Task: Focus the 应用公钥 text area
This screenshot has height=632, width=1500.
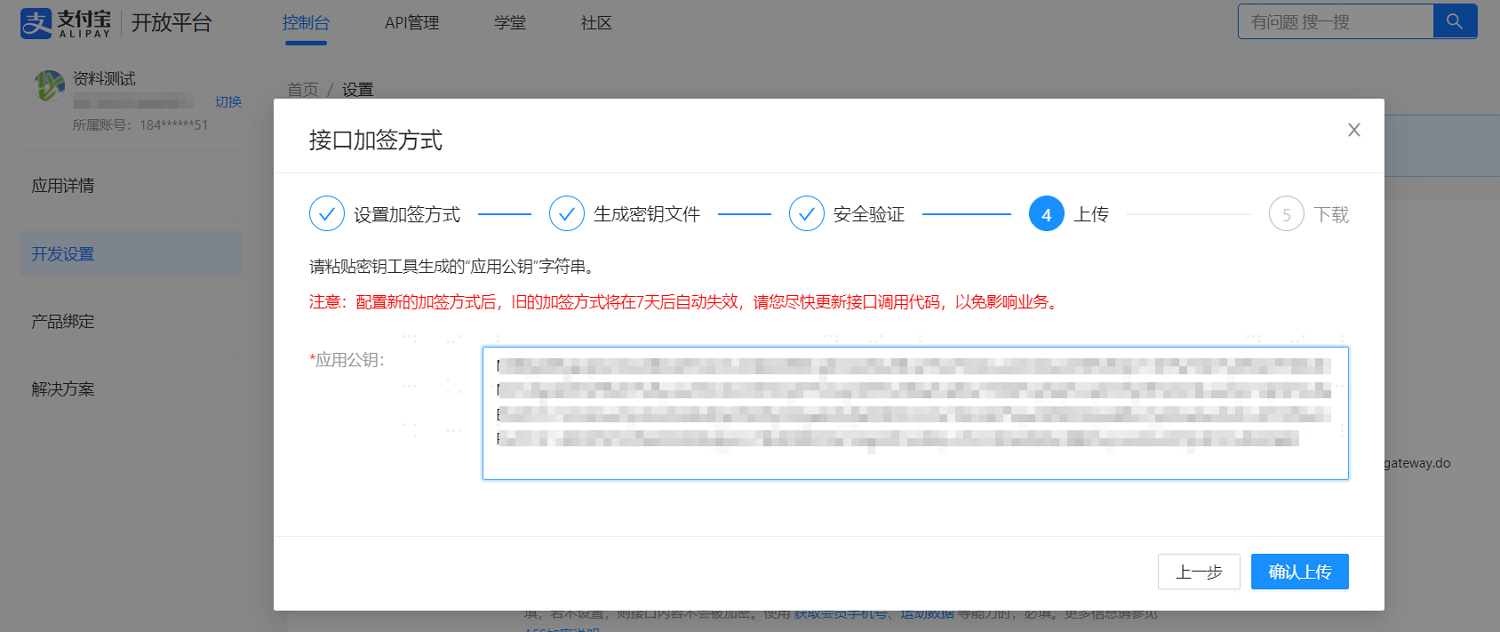Action: coord(915,413)
